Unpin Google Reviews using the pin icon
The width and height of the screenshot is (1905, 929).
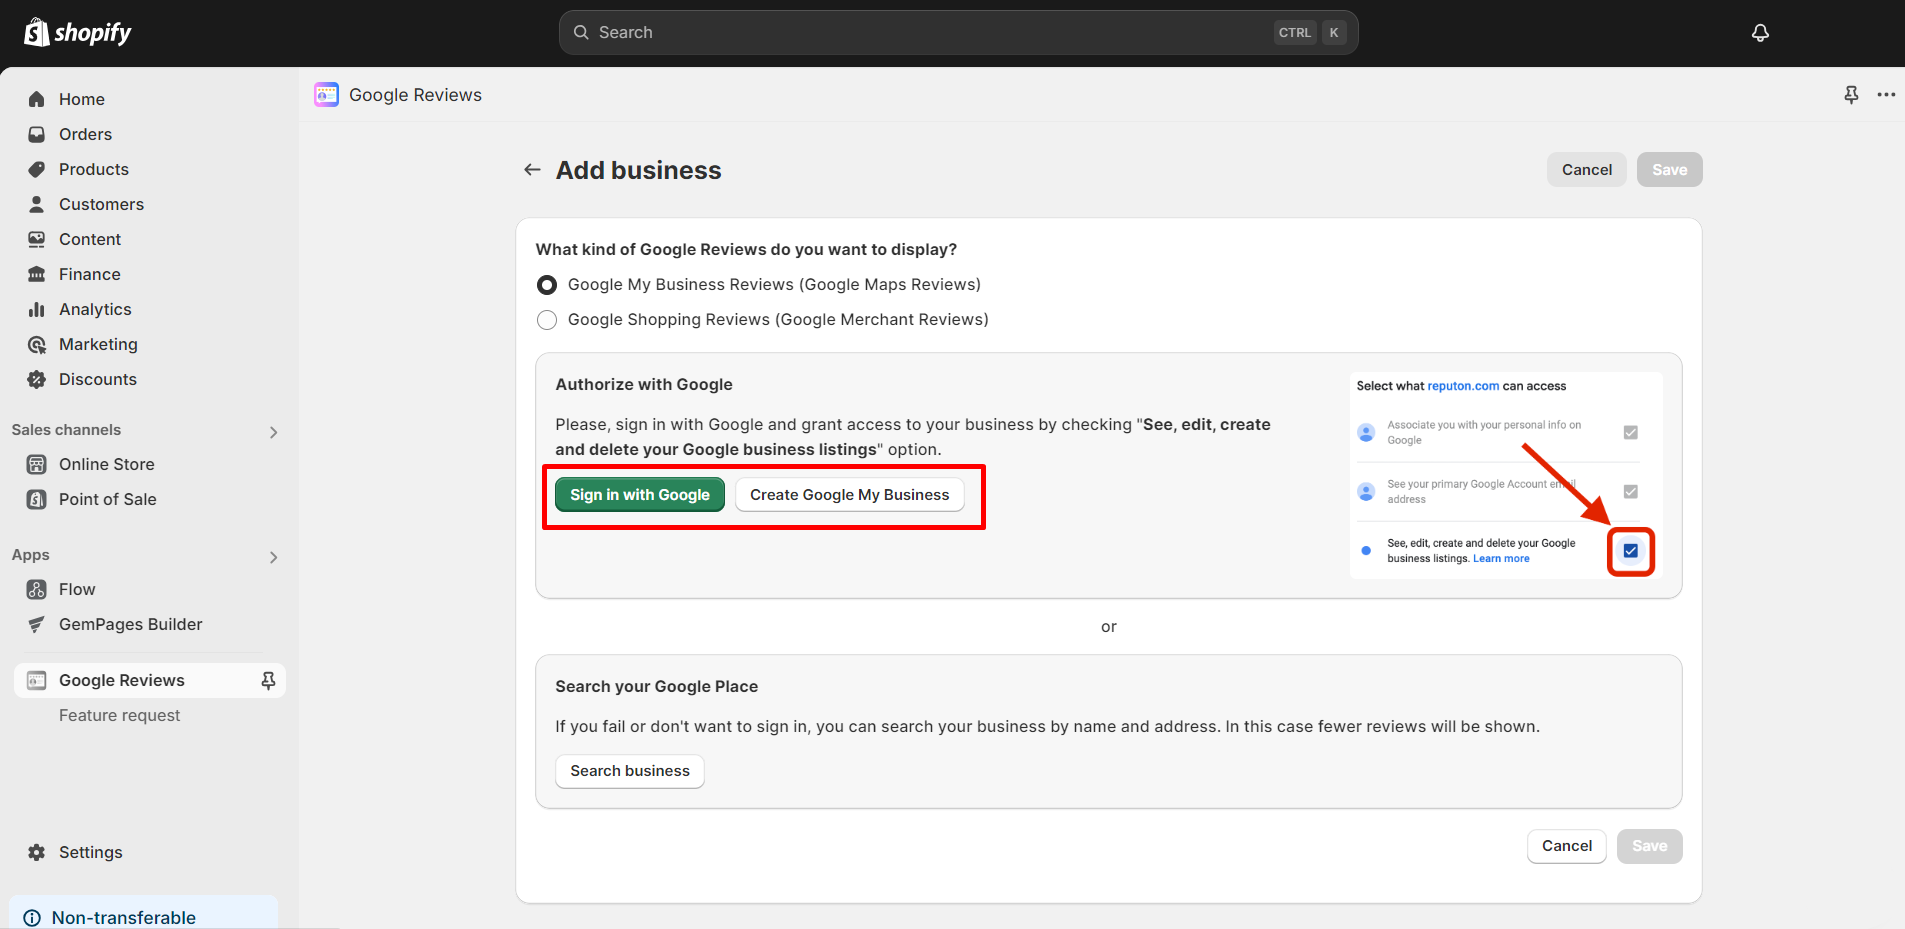[267, 680]
